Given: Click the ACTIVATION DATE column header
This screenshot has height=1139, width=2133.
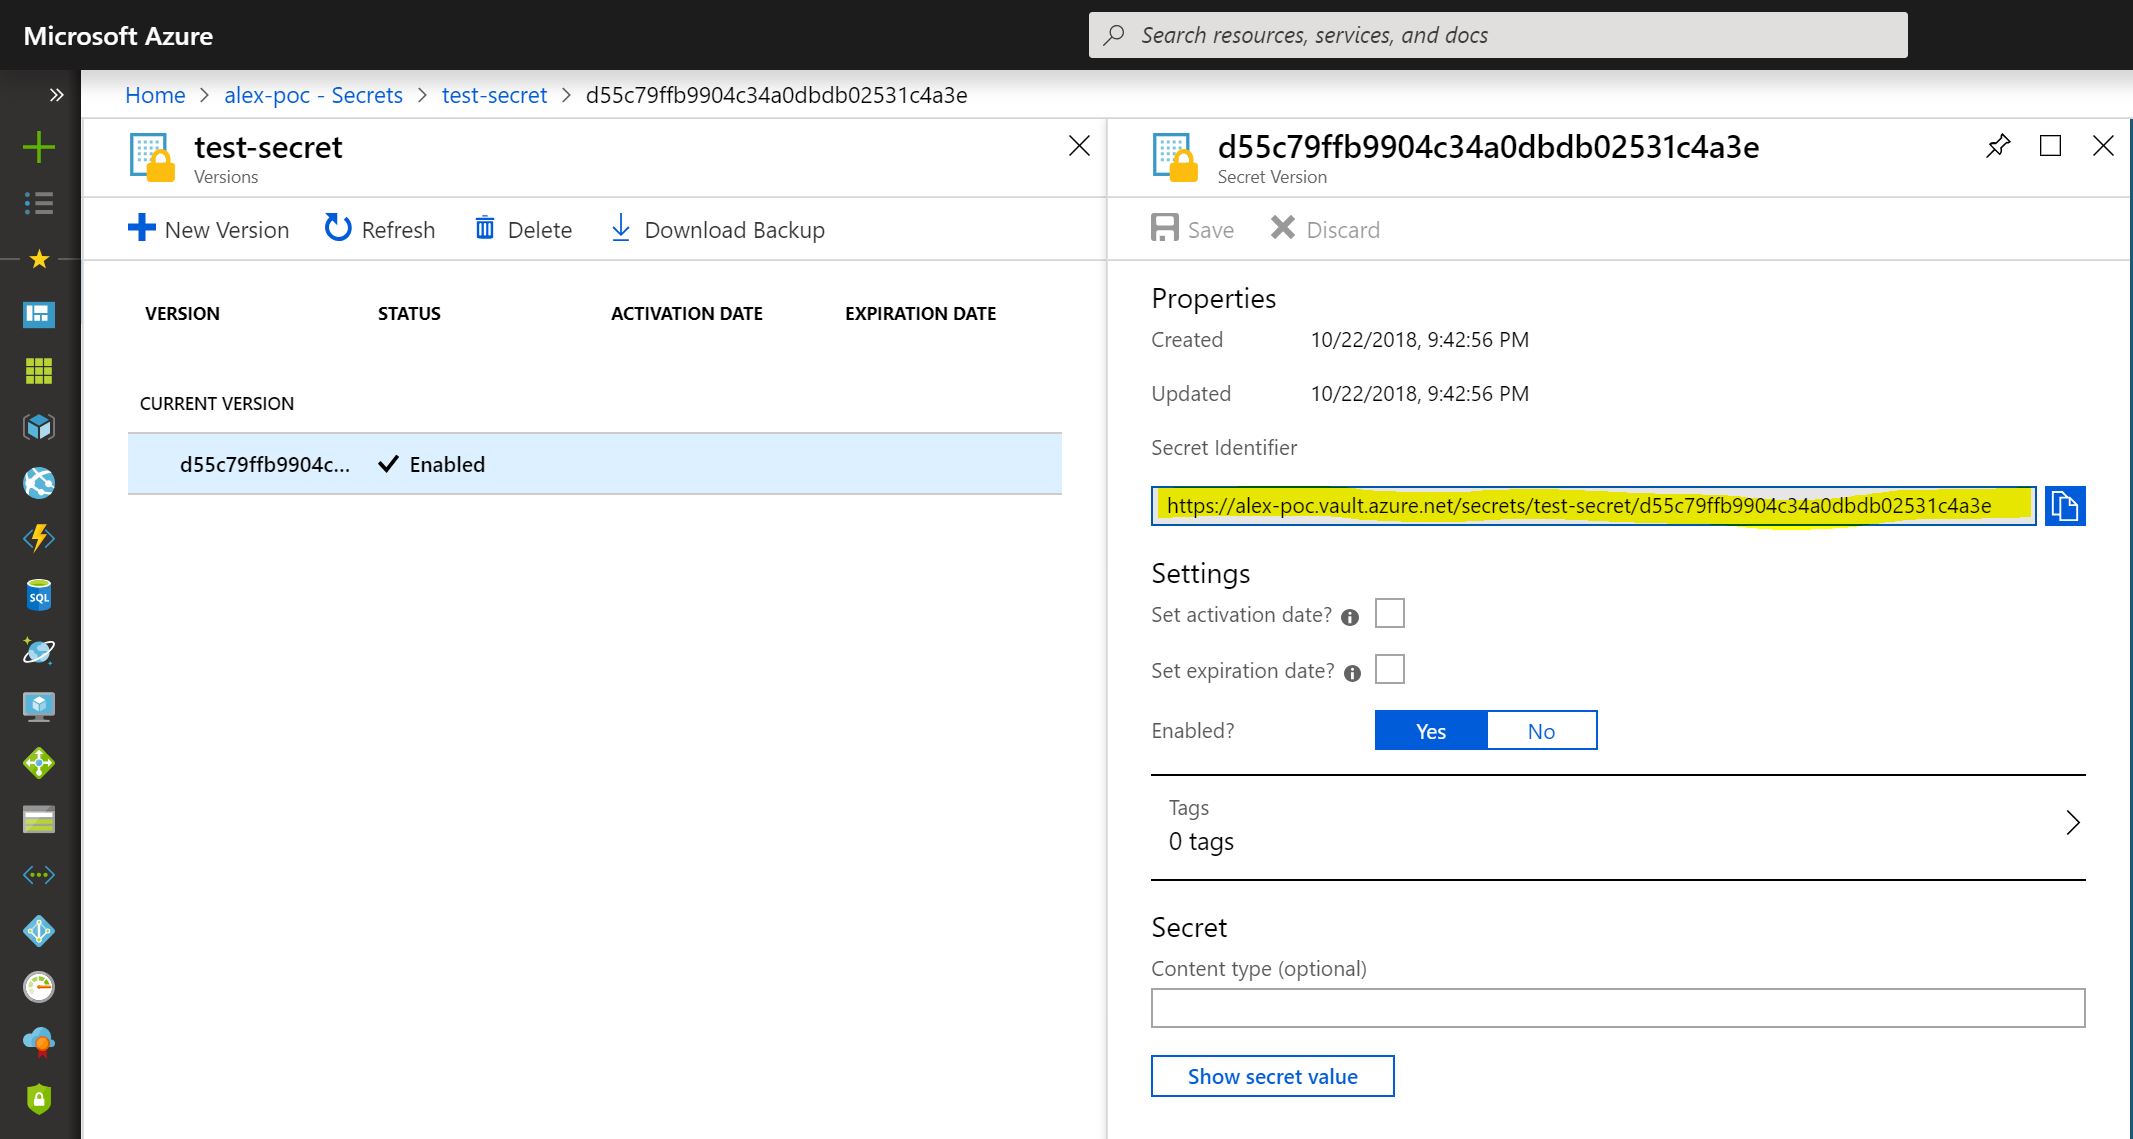Looking at the screenshot, I should coord(686,314).
